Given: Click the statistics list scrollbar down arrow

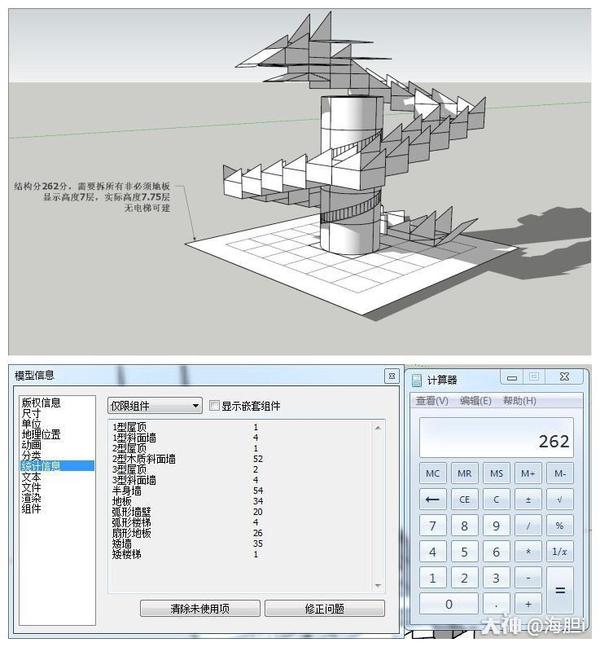Looking at the screenshot, I should [379, 585].
